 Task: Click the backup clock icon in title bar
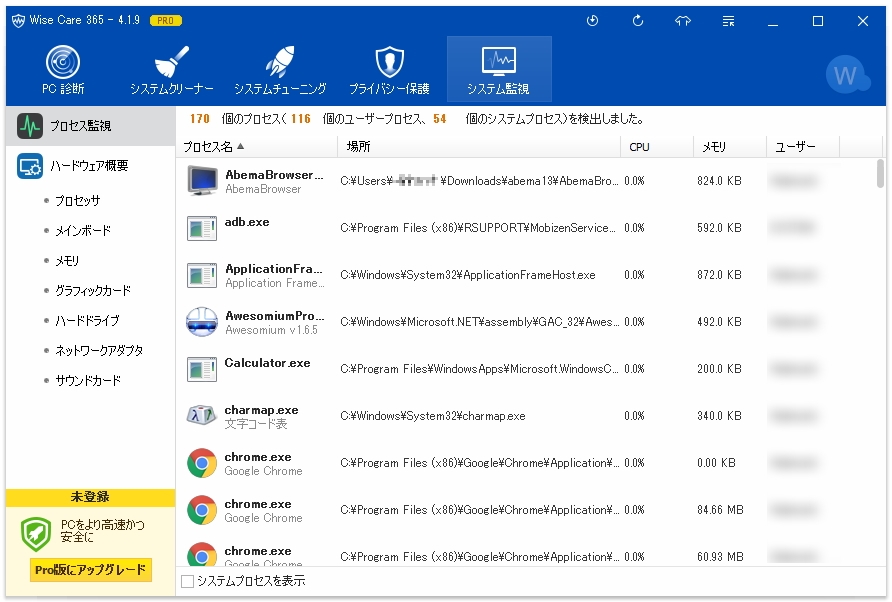tap(592, 21)
